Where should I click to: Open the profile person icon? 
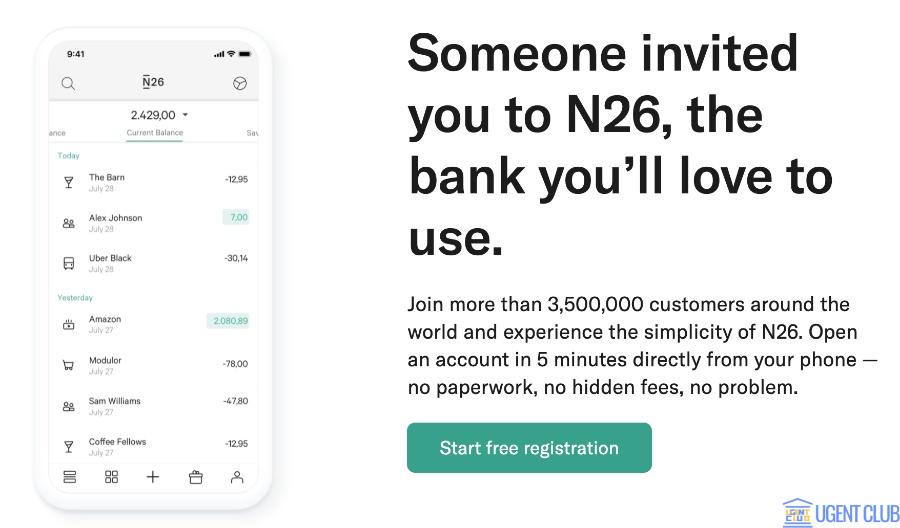point(237,477)
